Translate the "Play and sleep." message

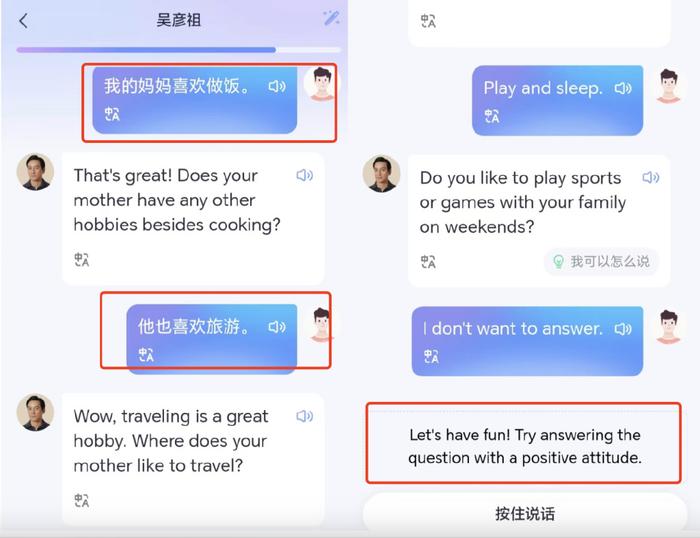click(x=492, y=116)
